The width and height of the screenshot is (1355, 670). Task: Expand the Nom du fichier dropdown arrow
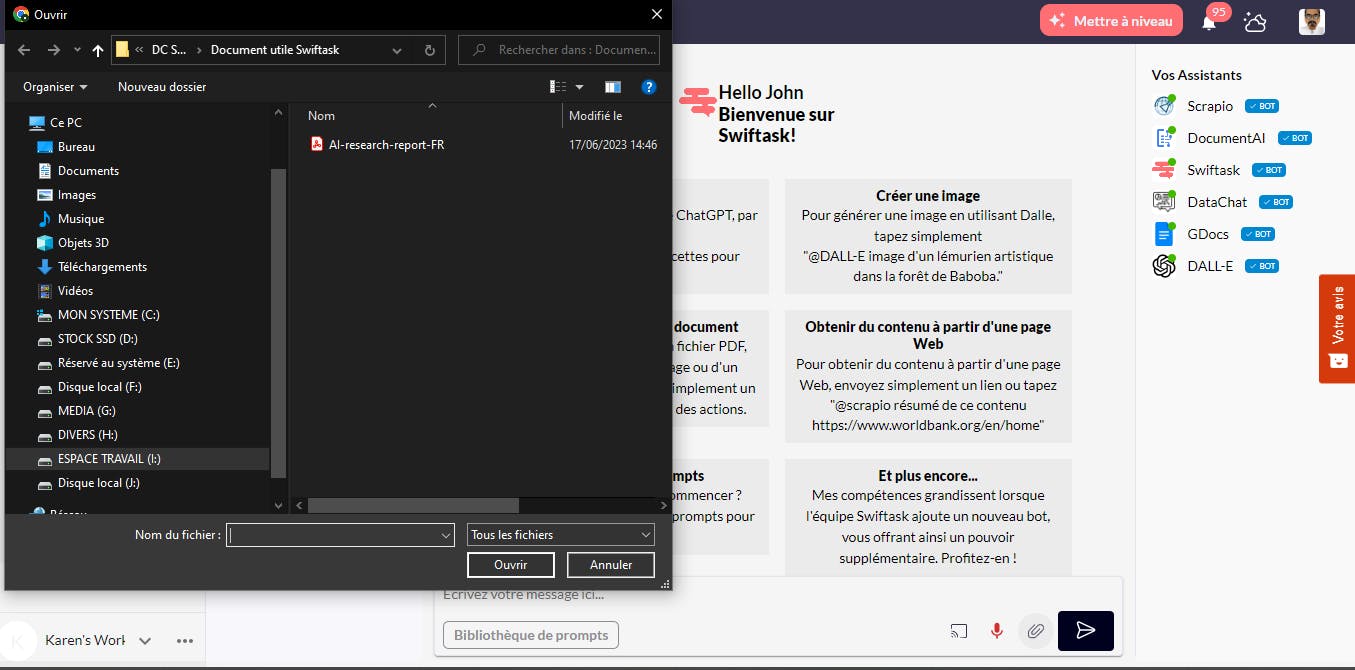point(446,535)
